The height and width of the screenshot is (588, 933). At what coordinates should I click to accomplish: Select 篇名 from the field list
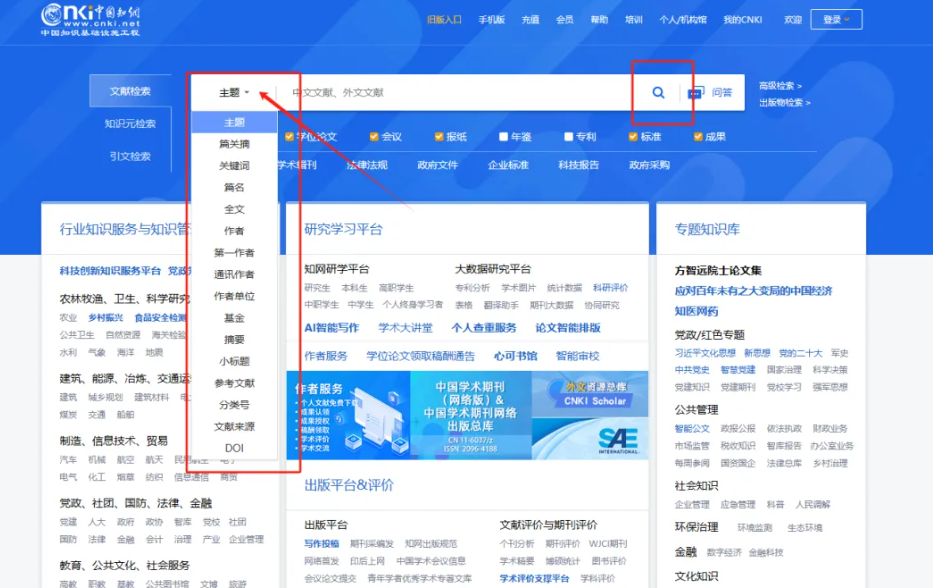pyautogui.click(x=234, y=187)
